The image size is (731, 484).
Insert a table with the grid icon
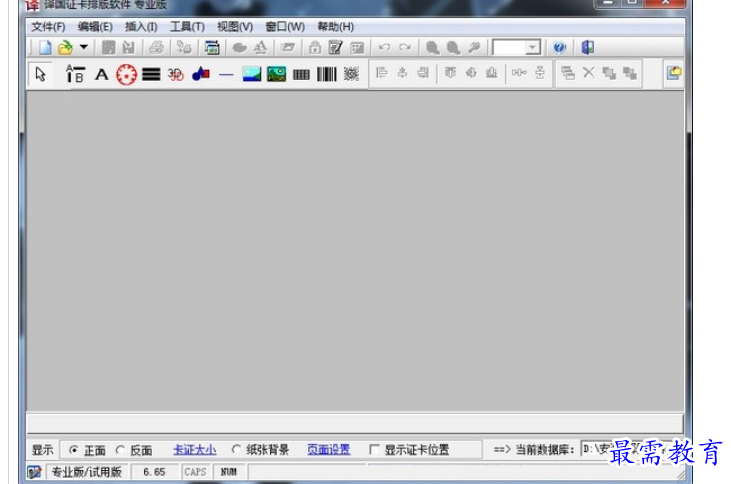pyautogui.click(x=301, y=74)
